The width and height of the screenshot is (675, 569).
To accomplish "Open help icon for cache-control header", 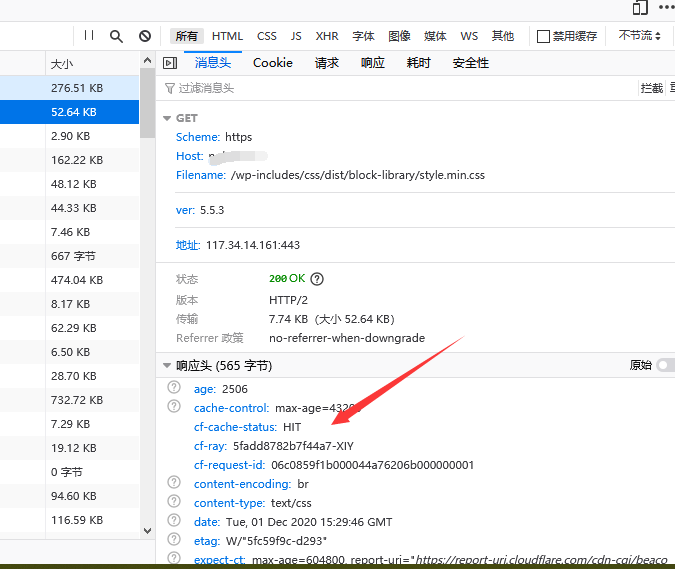I will [x=174, y=406].
